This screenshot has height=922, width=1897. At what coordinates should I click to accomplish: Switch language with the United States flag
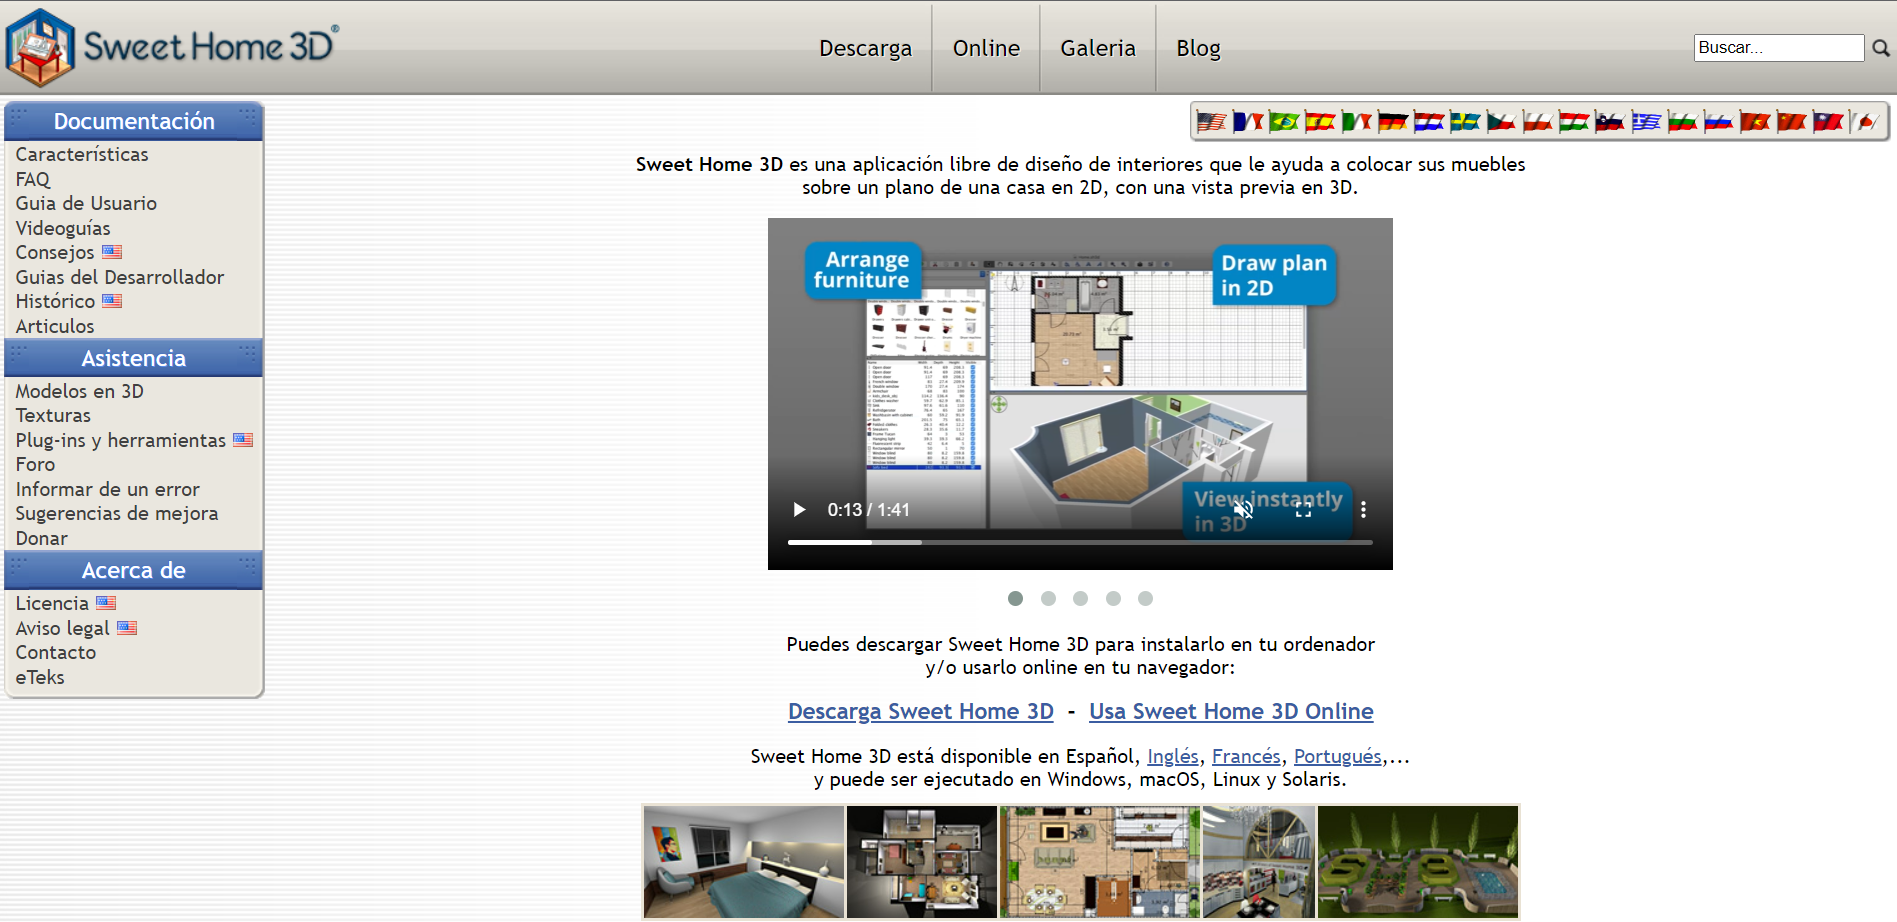coord(1211,122)
